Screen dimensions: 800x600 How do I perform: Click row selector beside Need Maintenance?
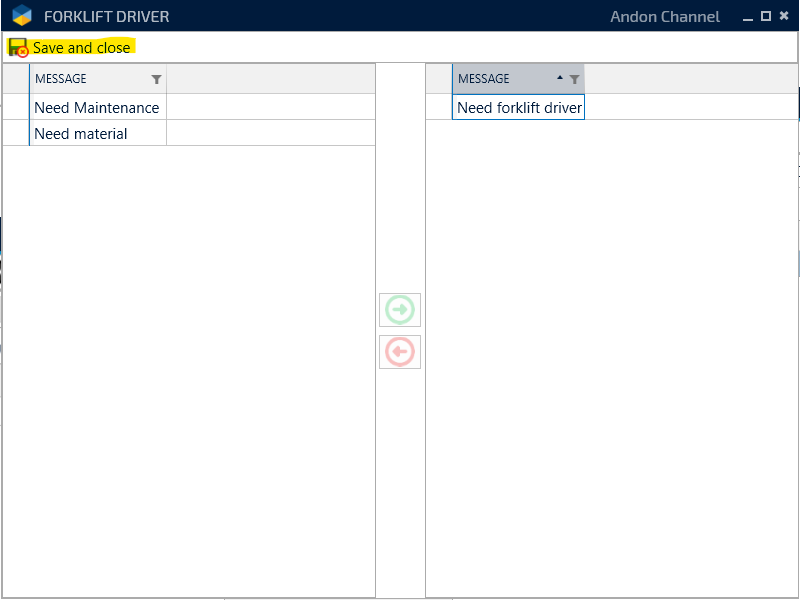(x=16, y=107)
